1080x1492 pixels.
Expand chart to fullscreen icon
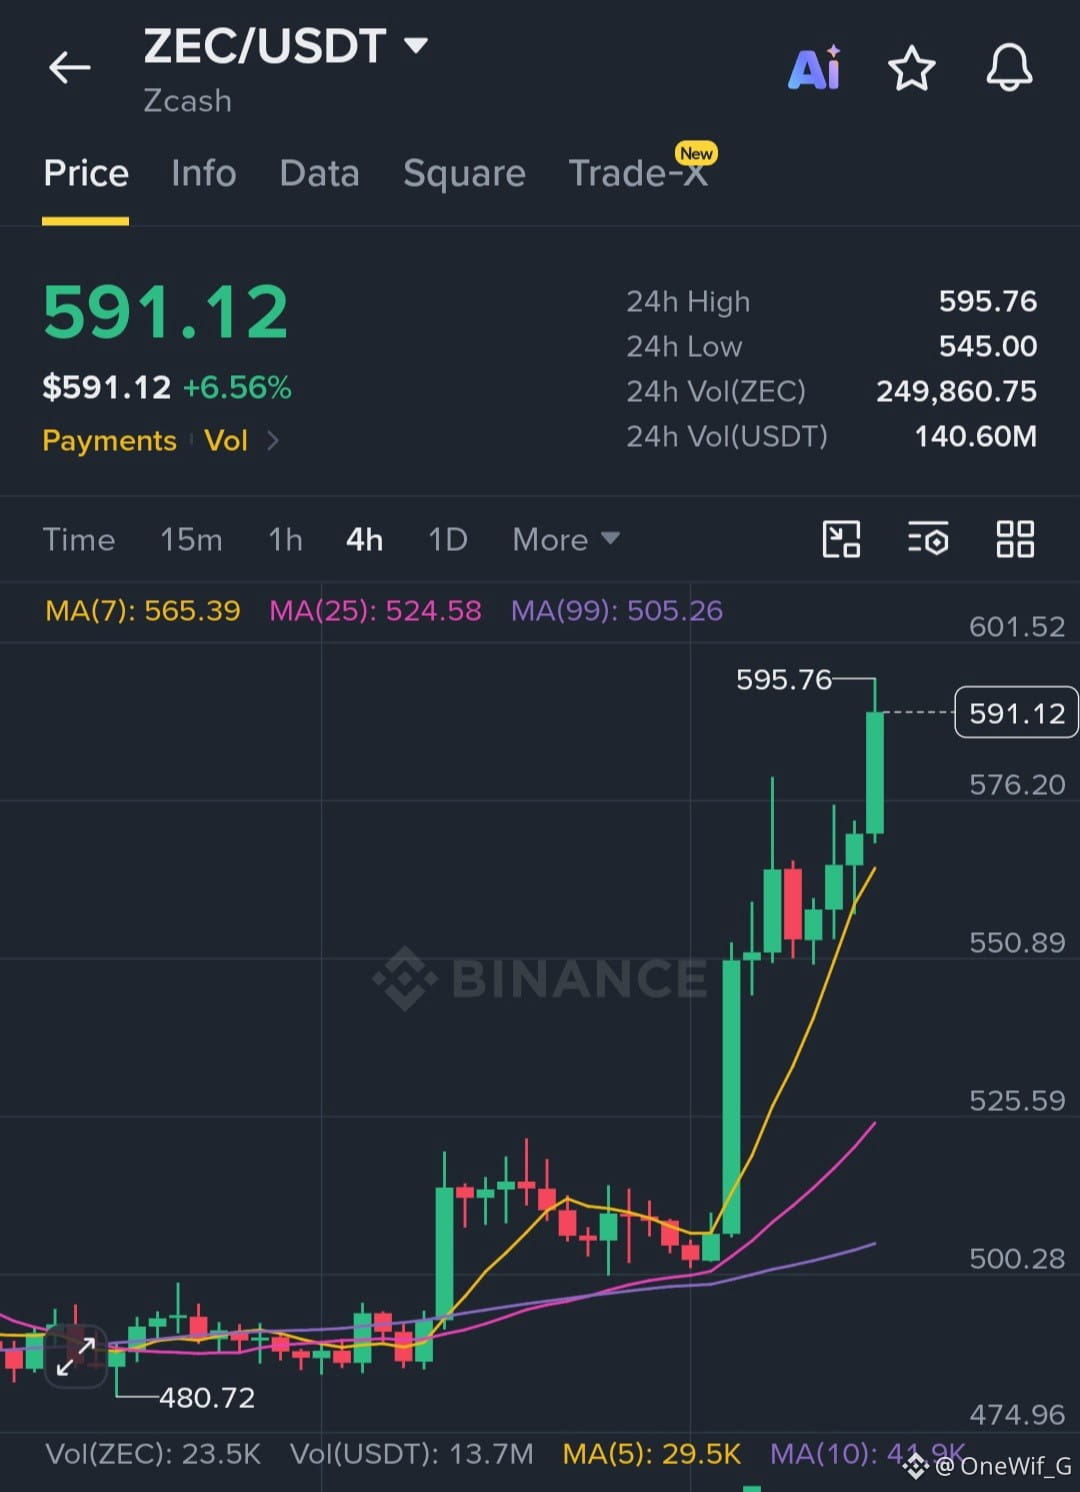pyautogui.click(x=76, y=1356)
